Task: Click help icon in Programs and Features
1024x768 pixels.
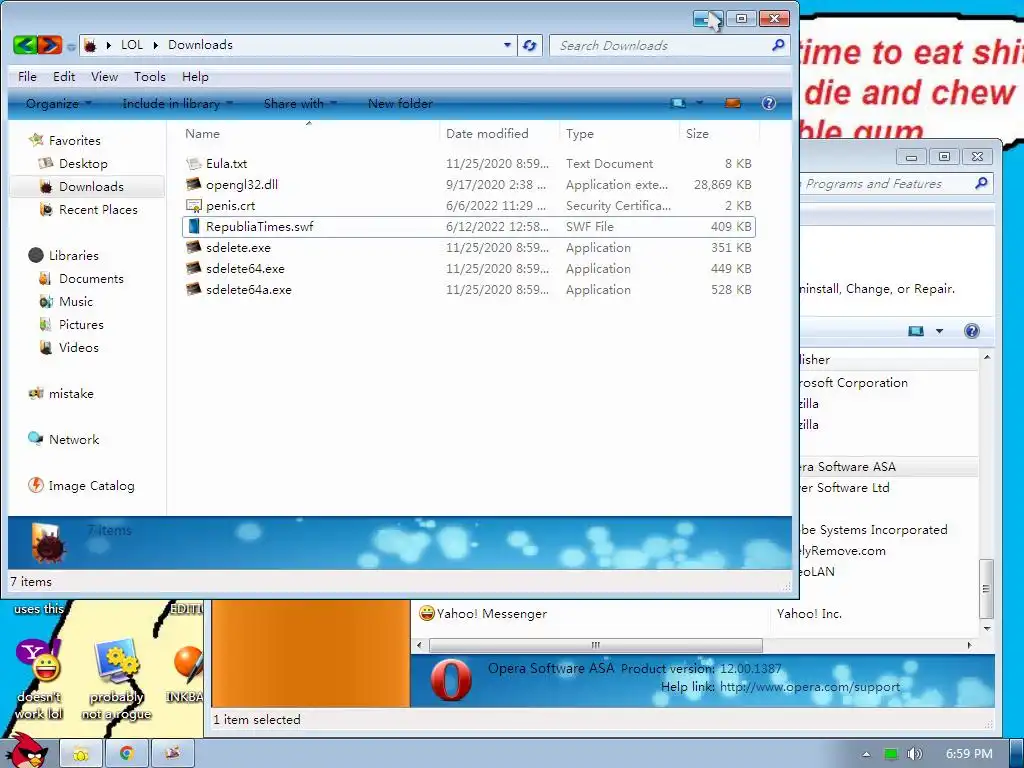Action: 972,331
